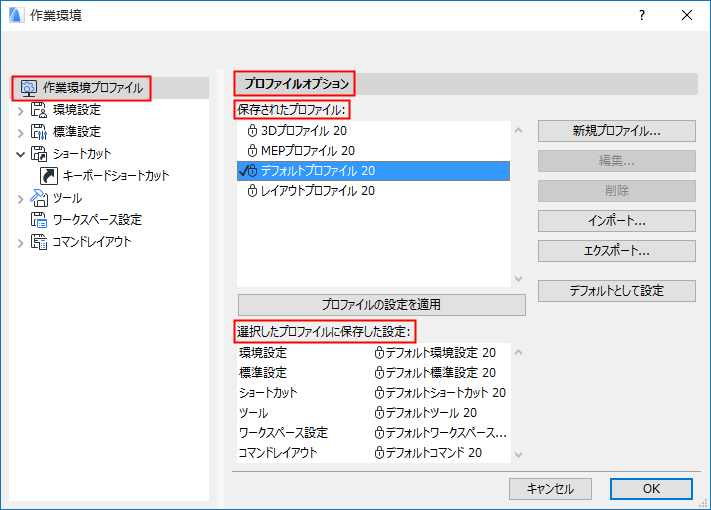Click profile list scroll up arrow

click(x=519, y=131)
